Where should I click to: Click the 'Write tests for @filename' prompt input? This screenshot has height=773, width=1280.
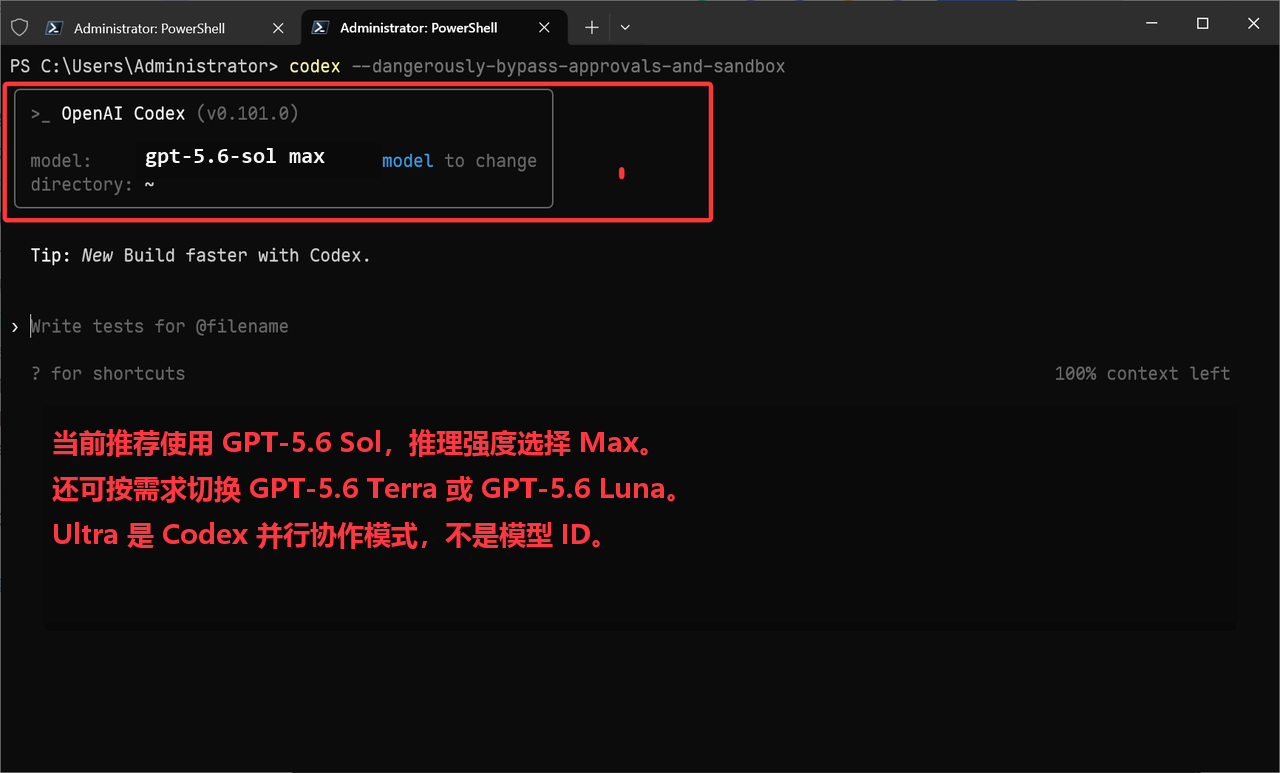[x=159, y=326]
